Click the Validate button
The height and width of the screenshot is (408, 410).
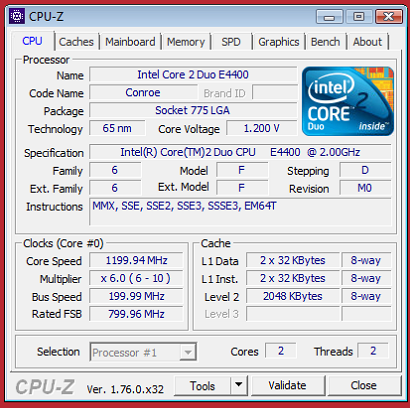(287, 385)
